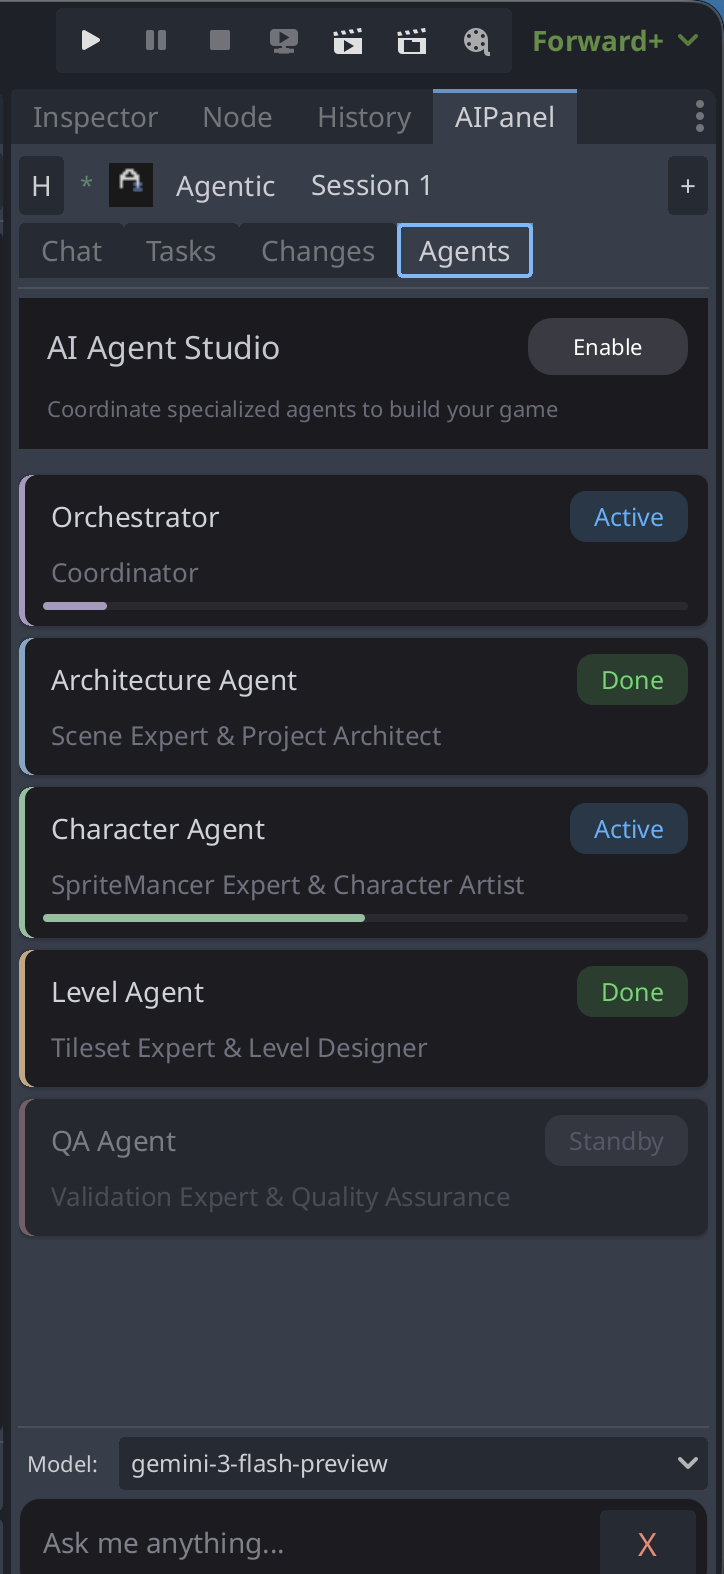This screenshot has width=724, height=1574.
Task: Click the H history button
Action: click(41, 186)
